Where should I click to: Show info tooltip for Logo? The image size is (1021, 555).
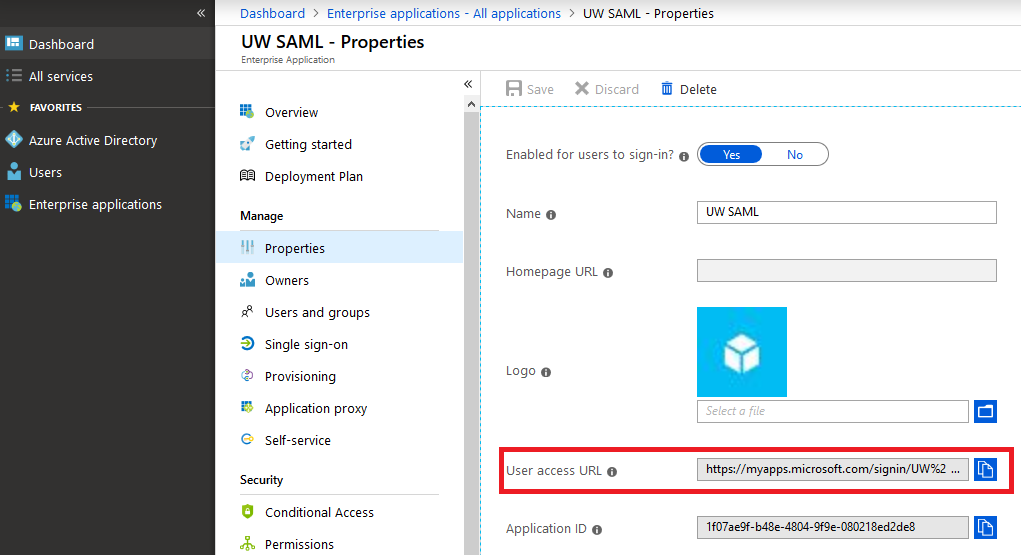546,372
